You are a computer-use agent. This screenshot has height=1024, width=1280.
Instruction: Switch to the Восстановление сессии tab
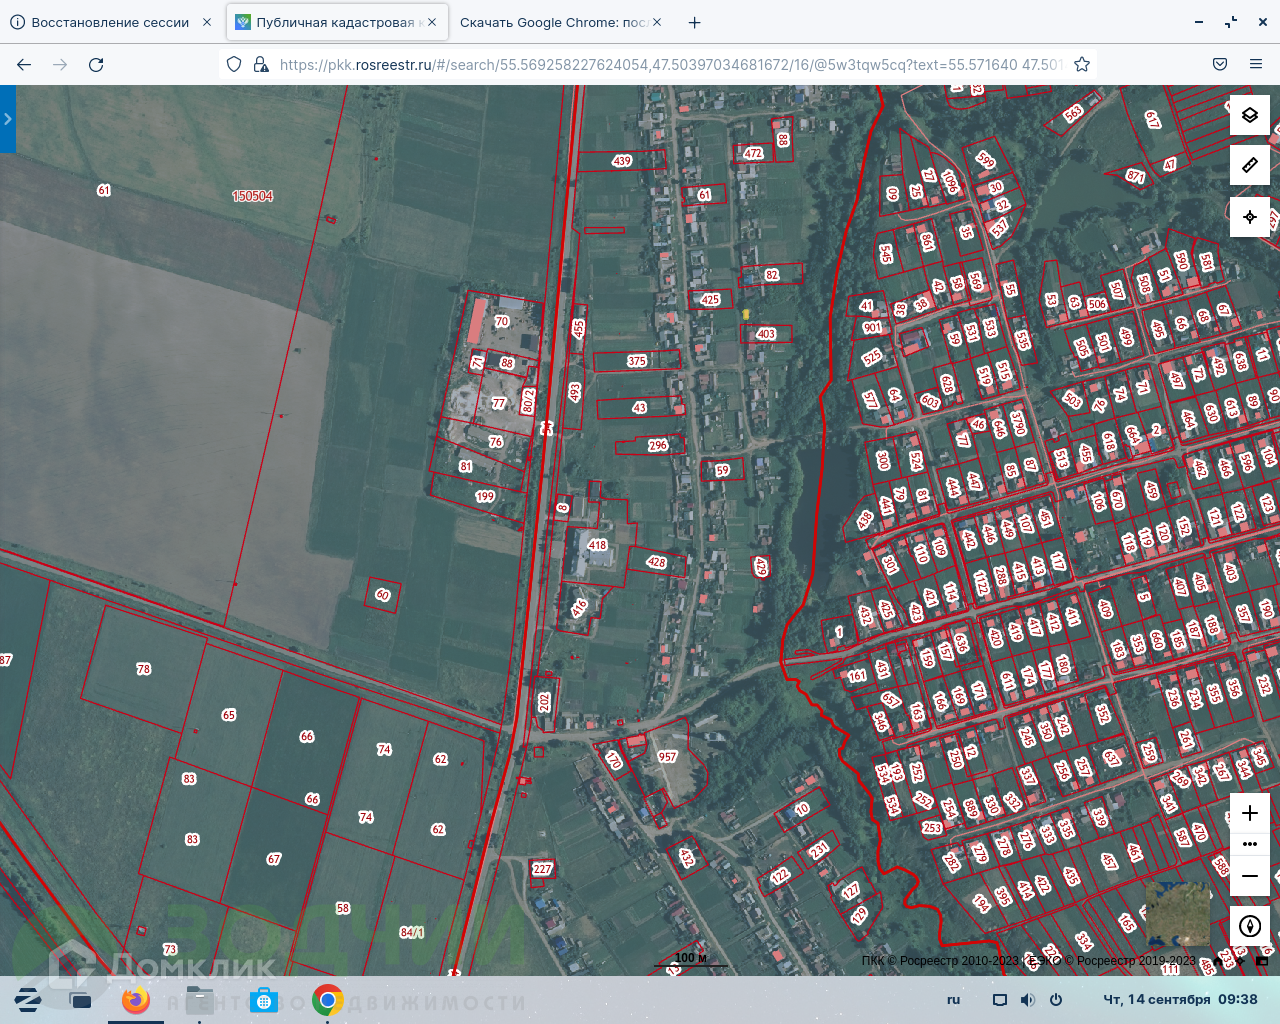pyautogui.click(x=110, y=22)
